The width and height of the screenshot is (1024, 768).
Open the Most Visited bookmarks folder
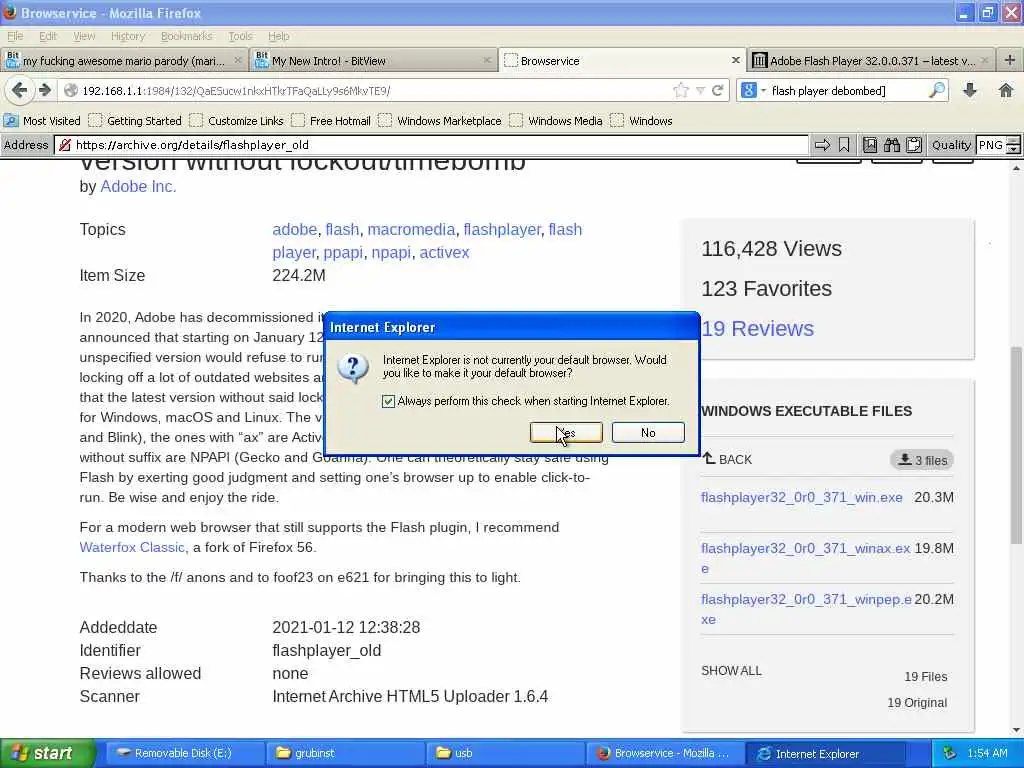pyautogui.click(x=42, y=121)
